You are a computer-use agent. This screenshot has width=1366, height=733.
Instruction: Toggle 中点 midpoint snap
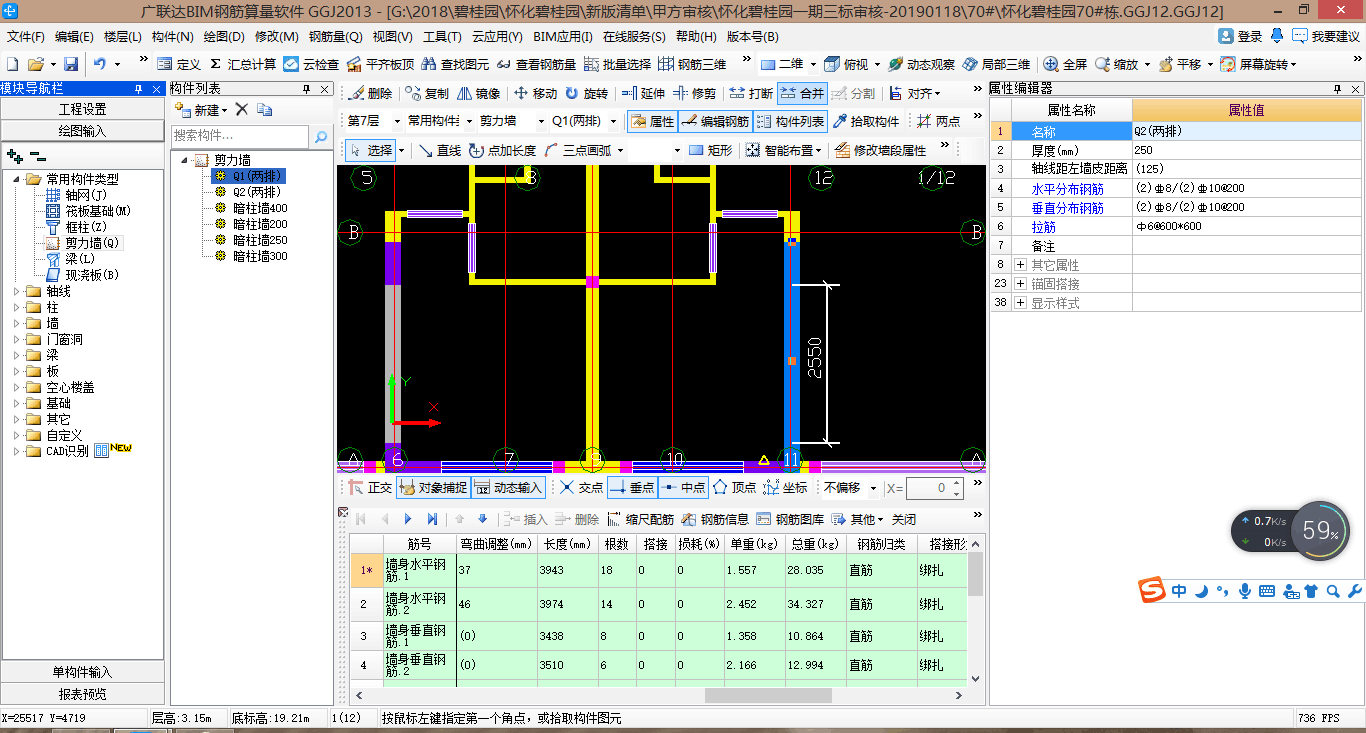683,488
